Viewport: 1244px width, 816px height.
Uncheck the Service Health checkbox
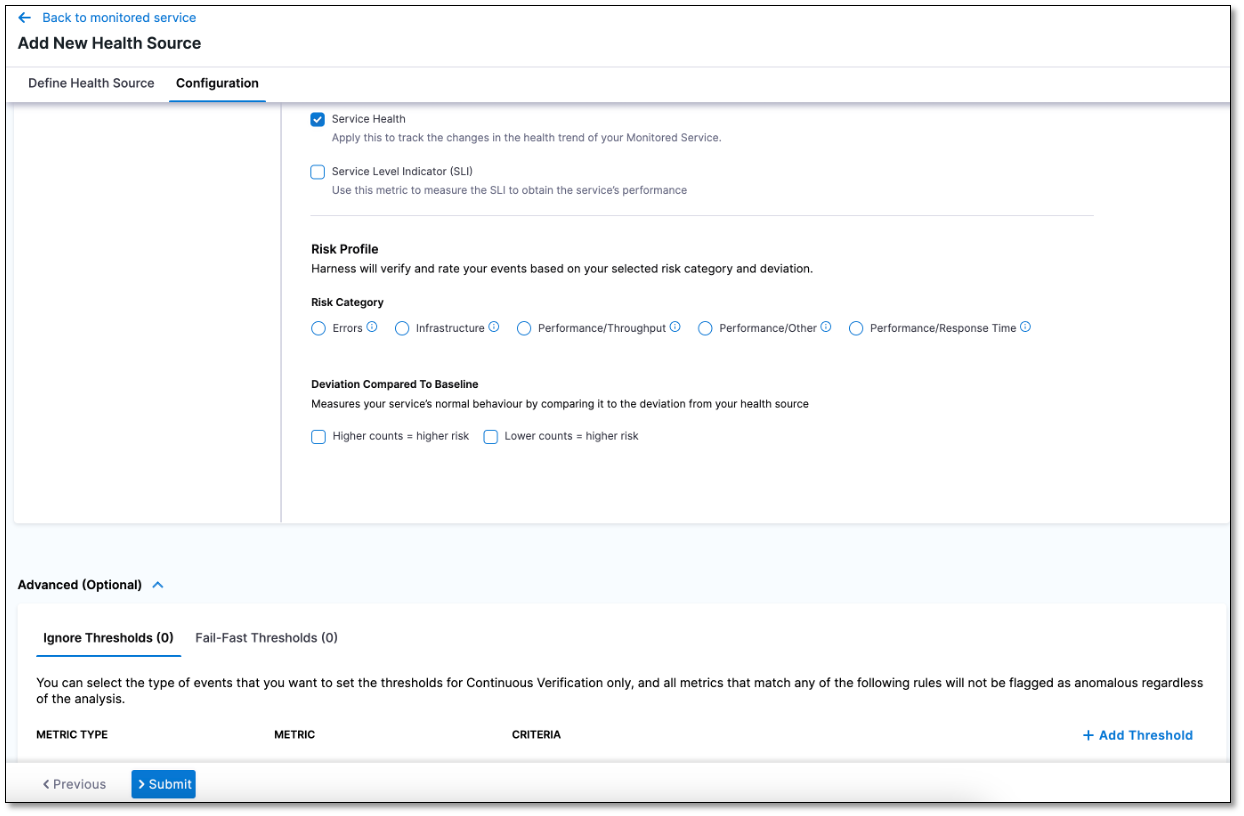[x=318, y=120]
